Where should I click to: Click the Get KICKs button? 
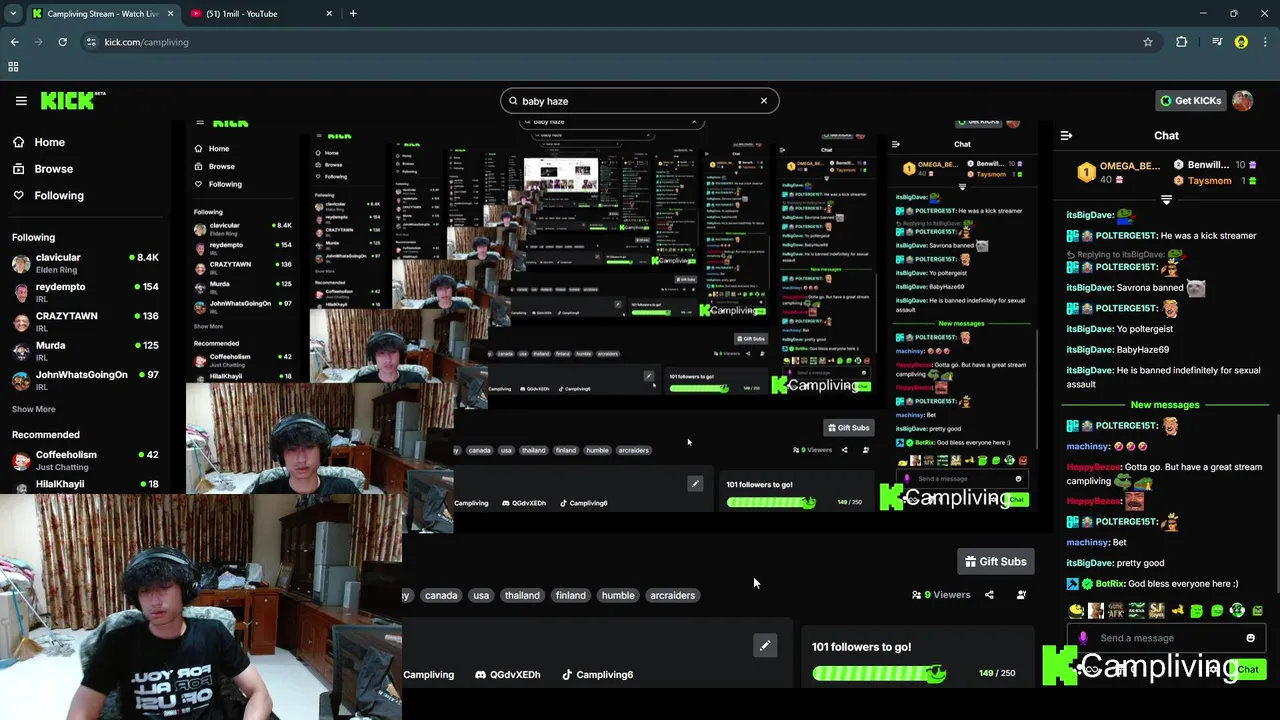click(1190, 100)
